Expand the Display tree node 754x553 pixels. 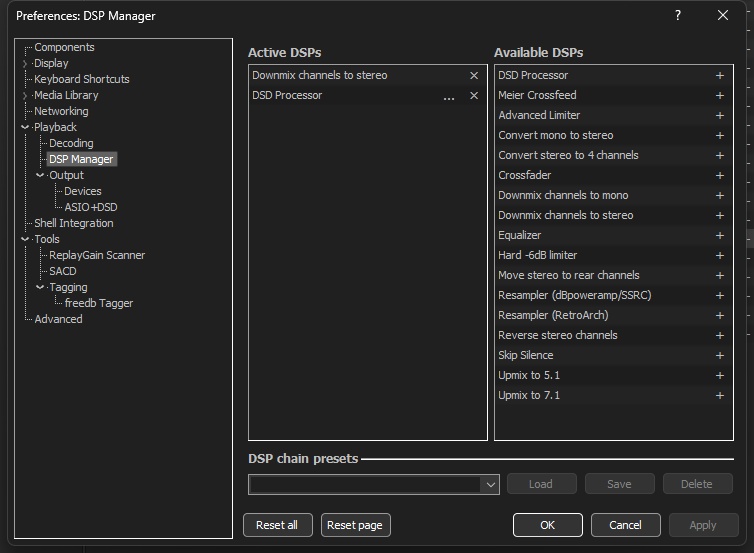tap(25, 64)
